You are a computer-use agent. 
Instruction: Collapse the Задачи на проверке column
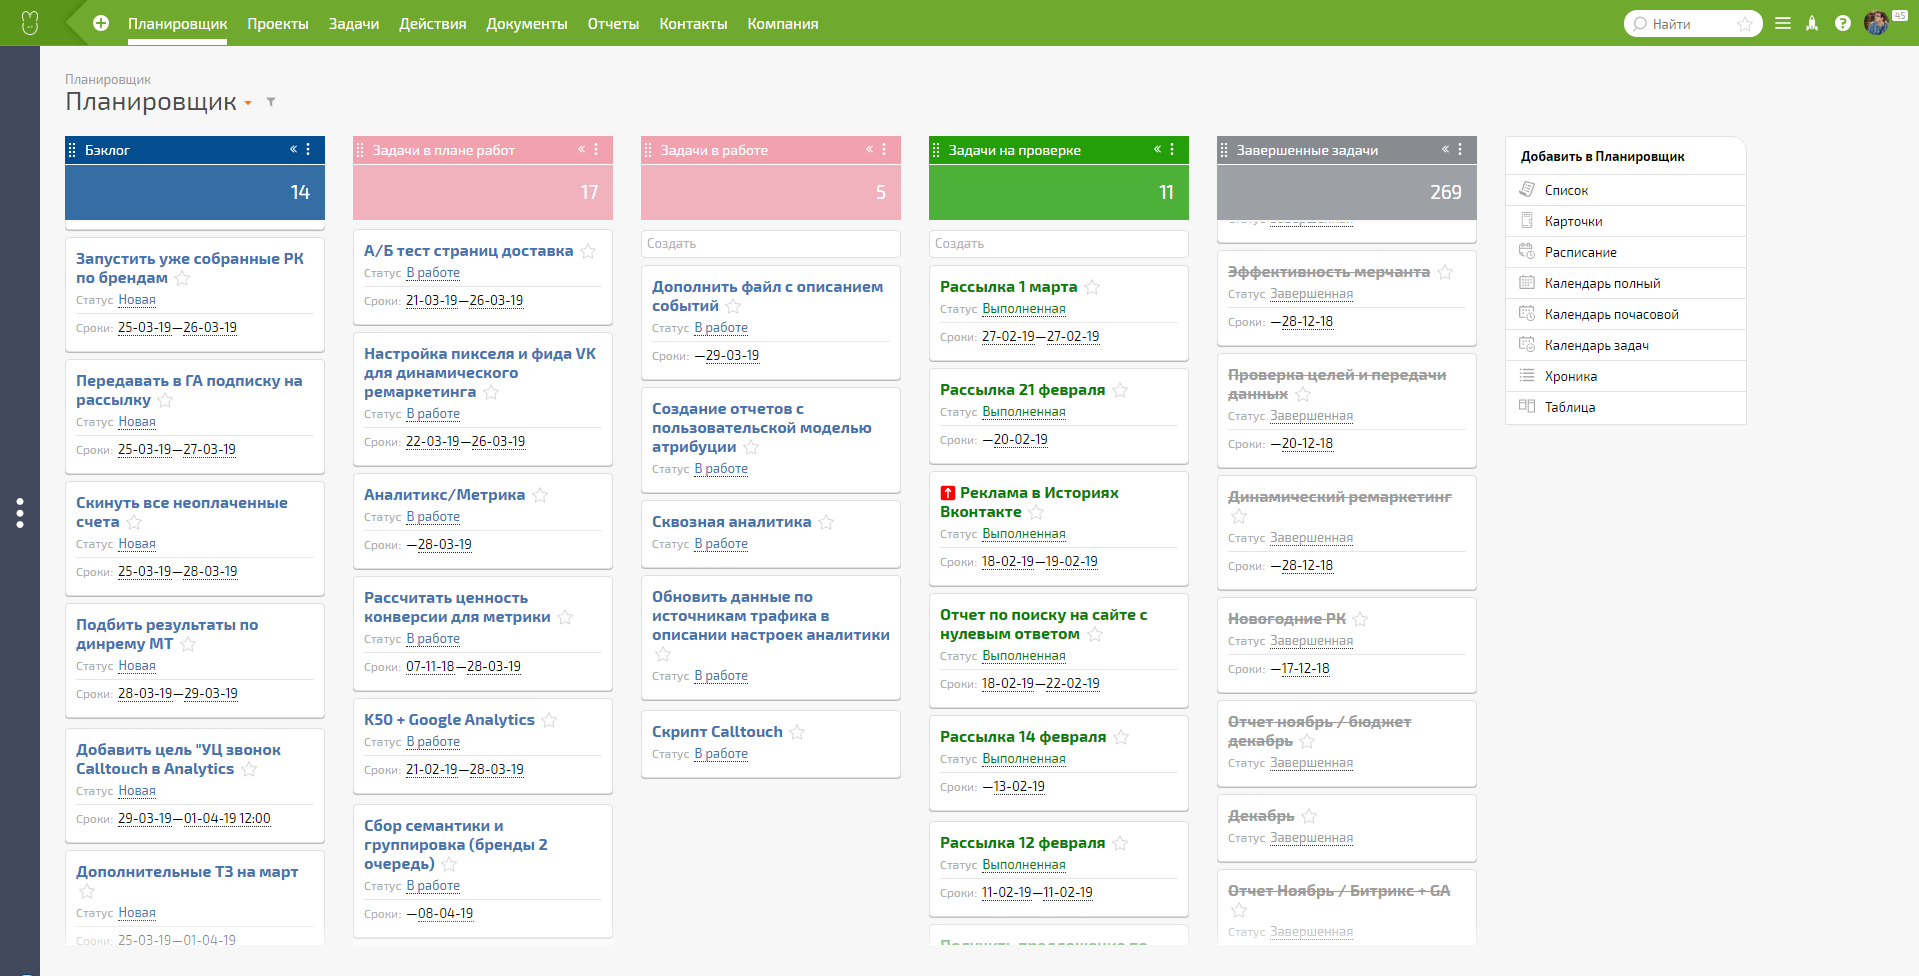1157,149
